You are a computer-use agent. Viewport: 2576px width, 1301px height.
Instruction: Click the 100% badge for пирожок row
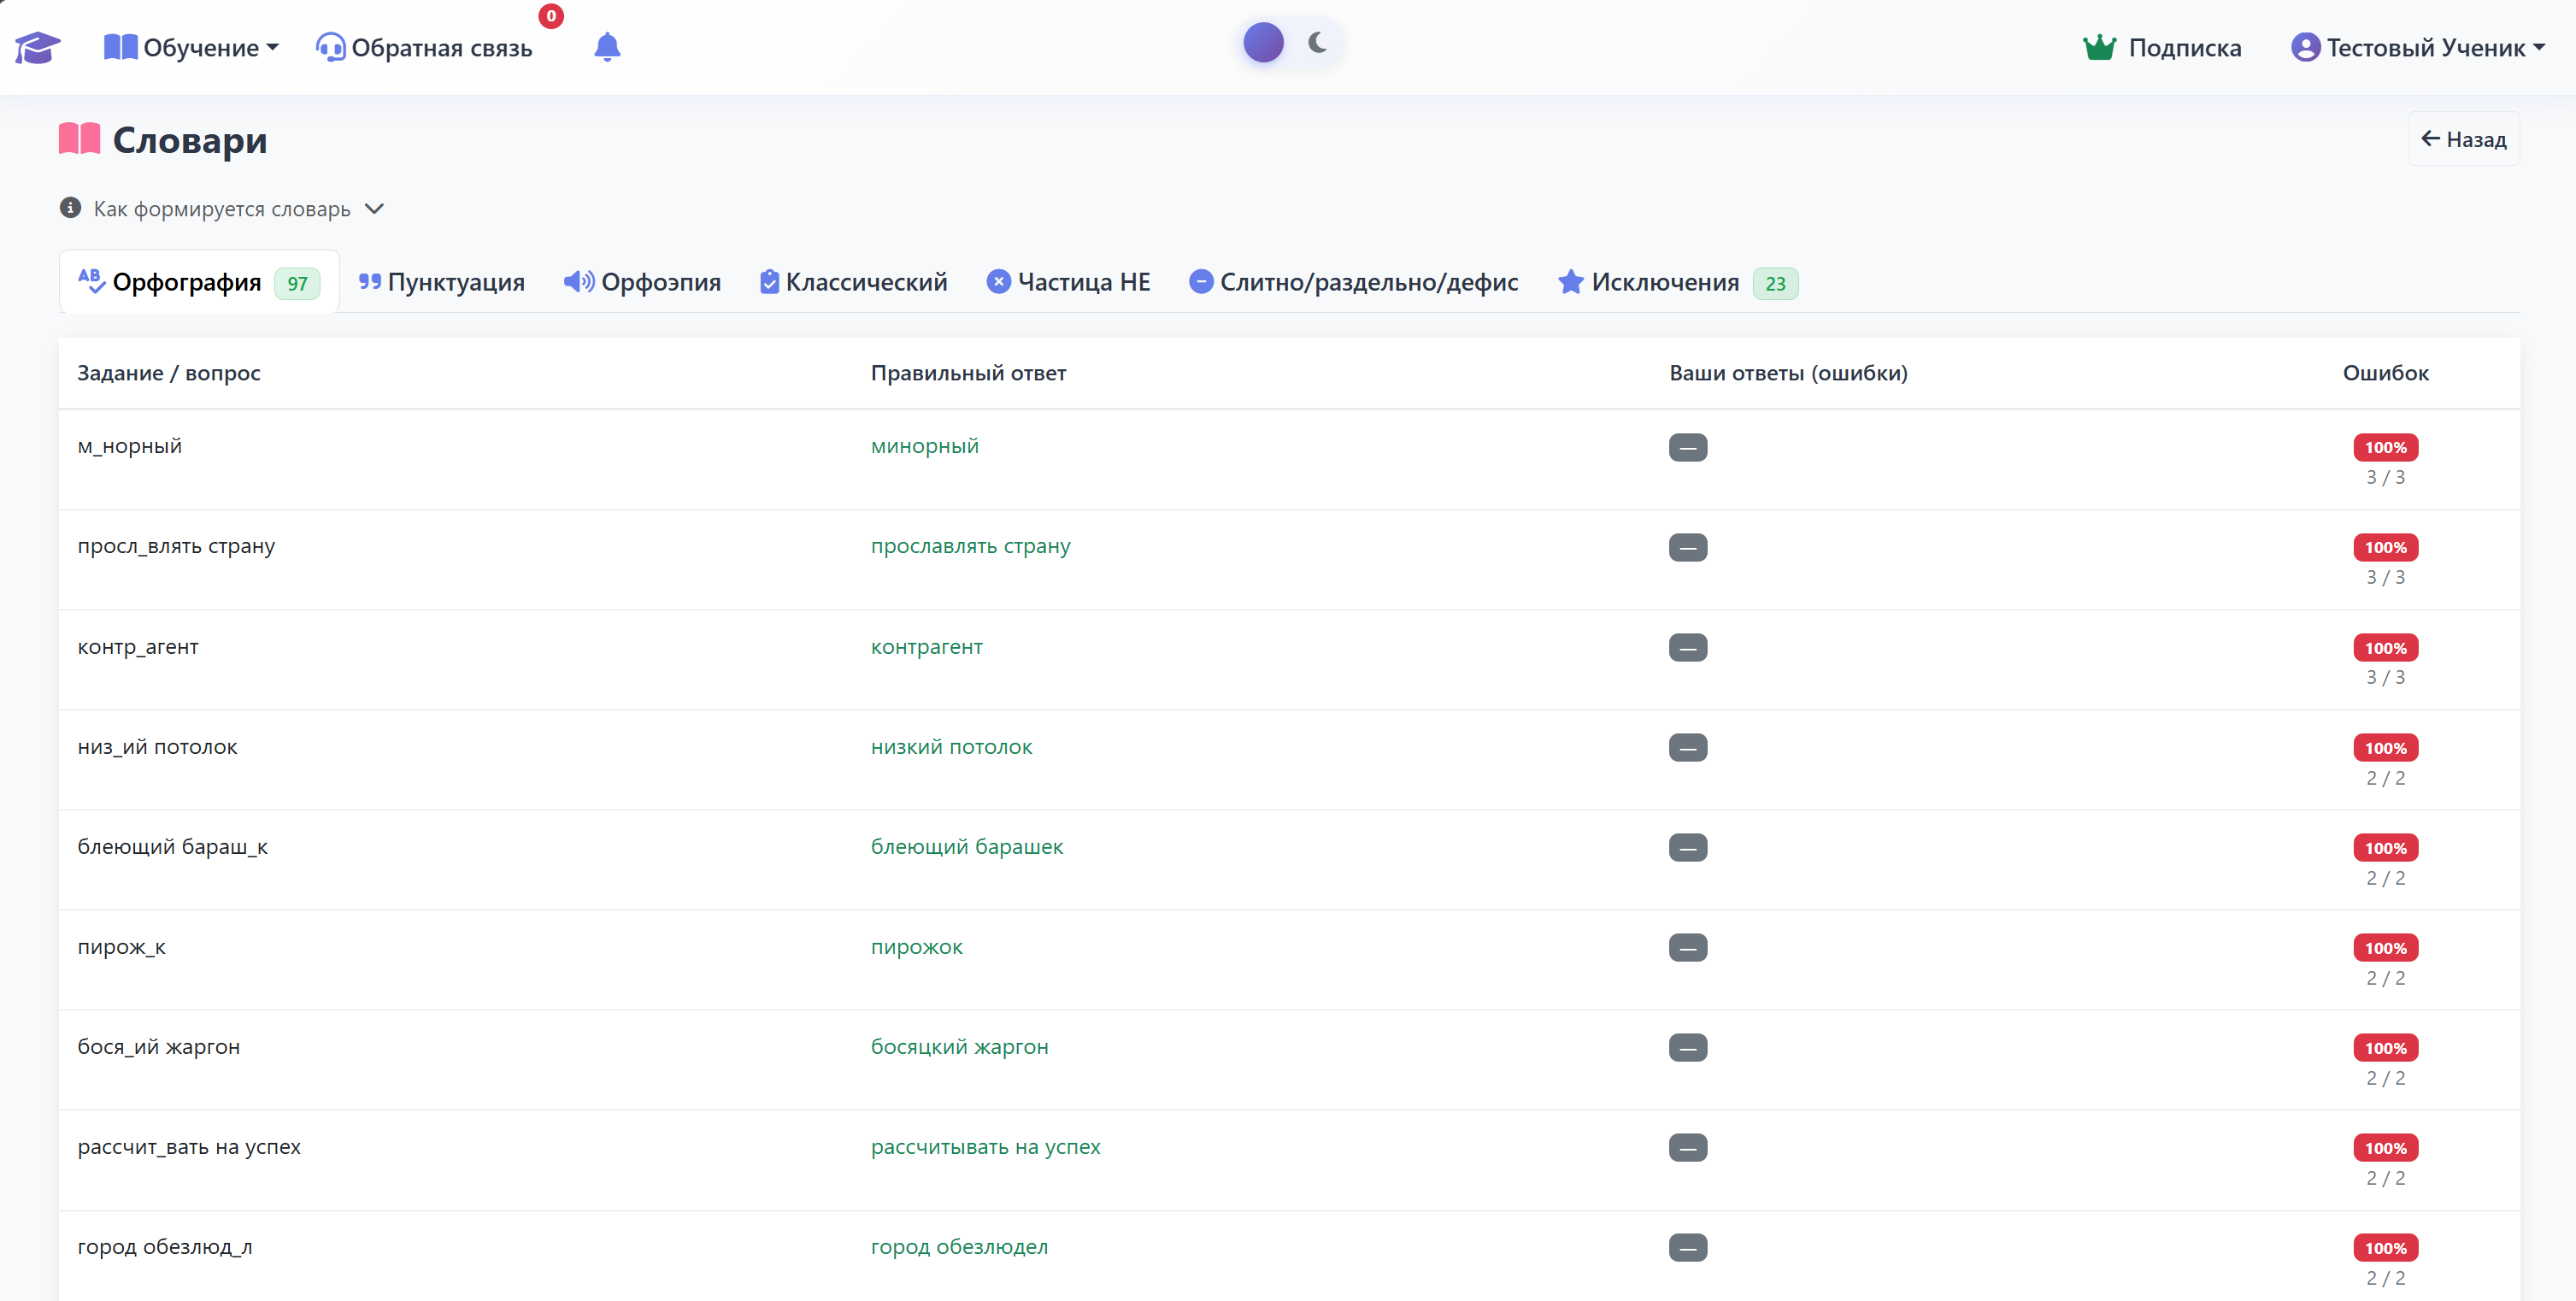tap(2385, 947)
